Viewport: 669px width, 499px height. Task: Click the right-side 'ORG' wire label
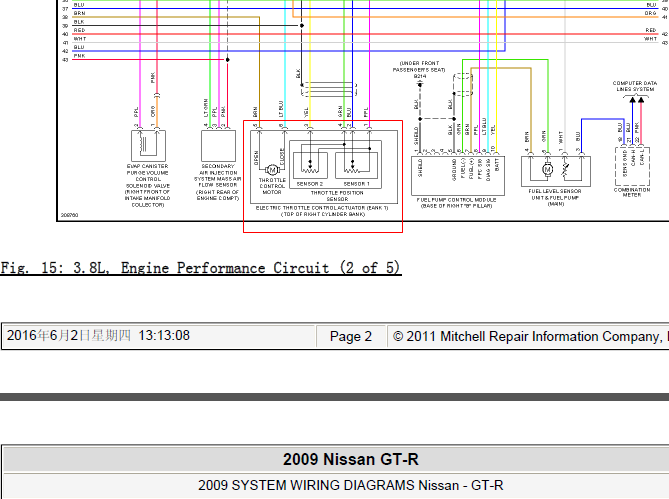(x=650, y=13)
